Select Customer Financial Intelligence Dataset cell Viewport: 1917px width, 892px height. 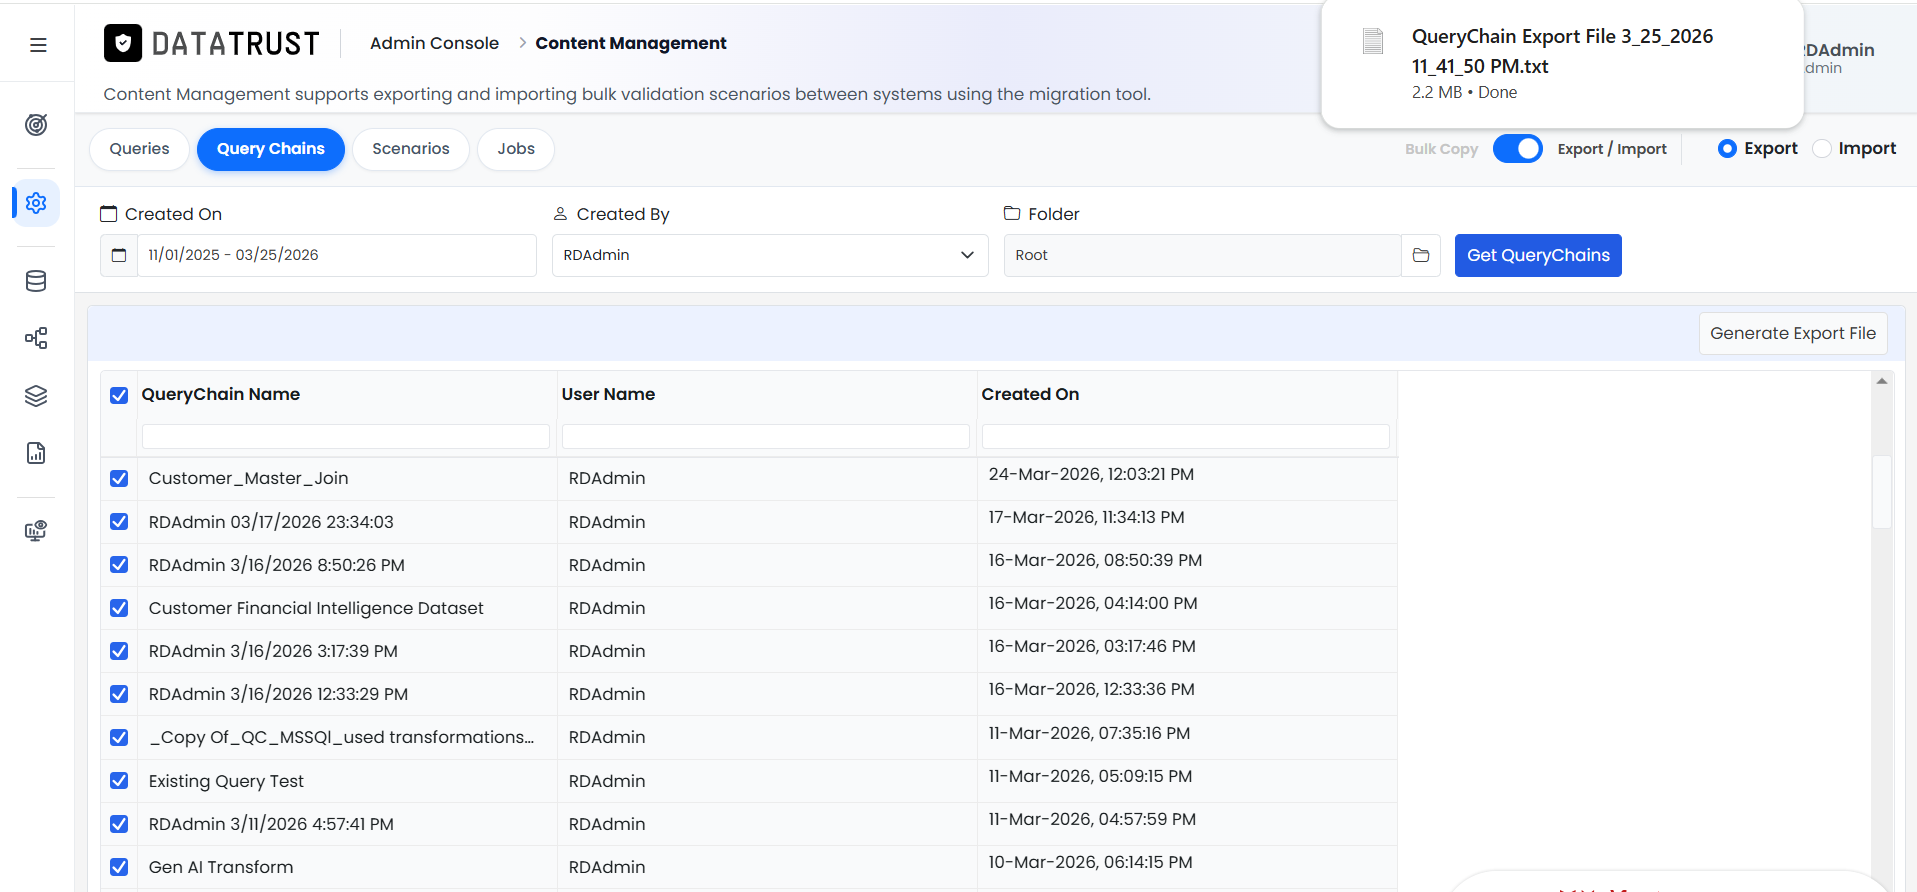[x=347, y=608]
